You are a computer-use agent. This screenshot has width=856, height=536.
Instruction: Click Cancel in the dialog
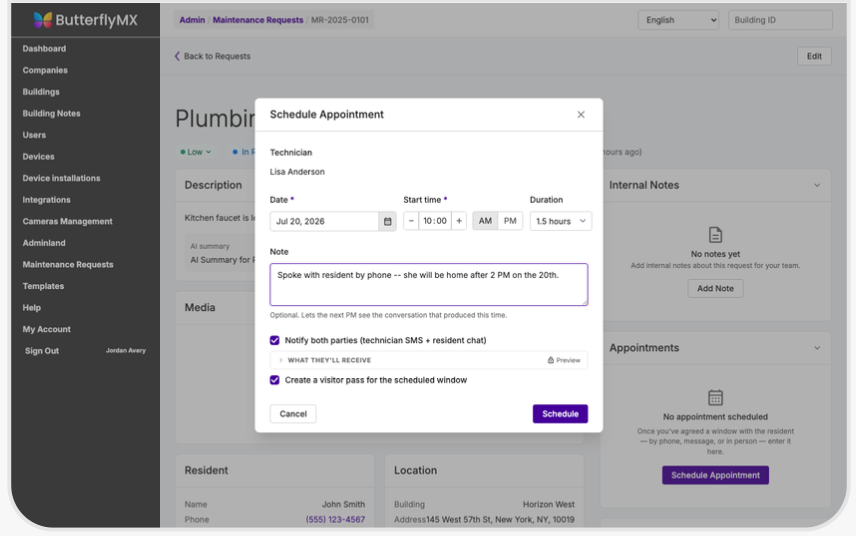tap(293, 414)
